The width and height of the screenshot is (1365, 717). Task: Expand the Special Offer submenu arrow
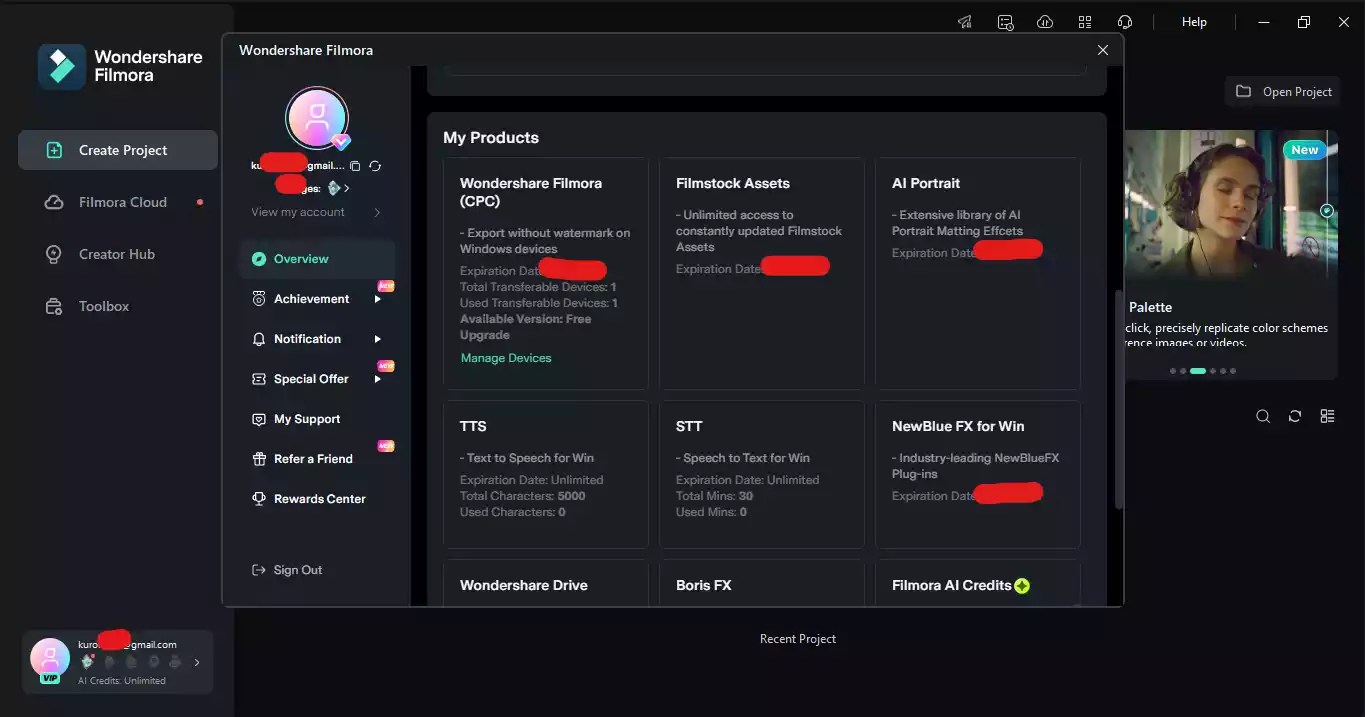378,379
